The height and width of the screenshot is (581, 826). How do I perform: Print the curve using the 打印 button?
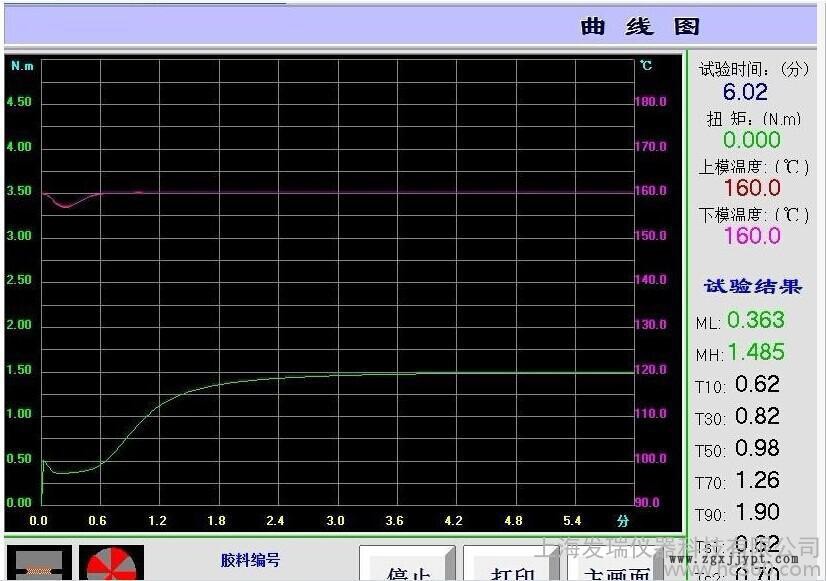pyautogui.click(x=511, y=563)
